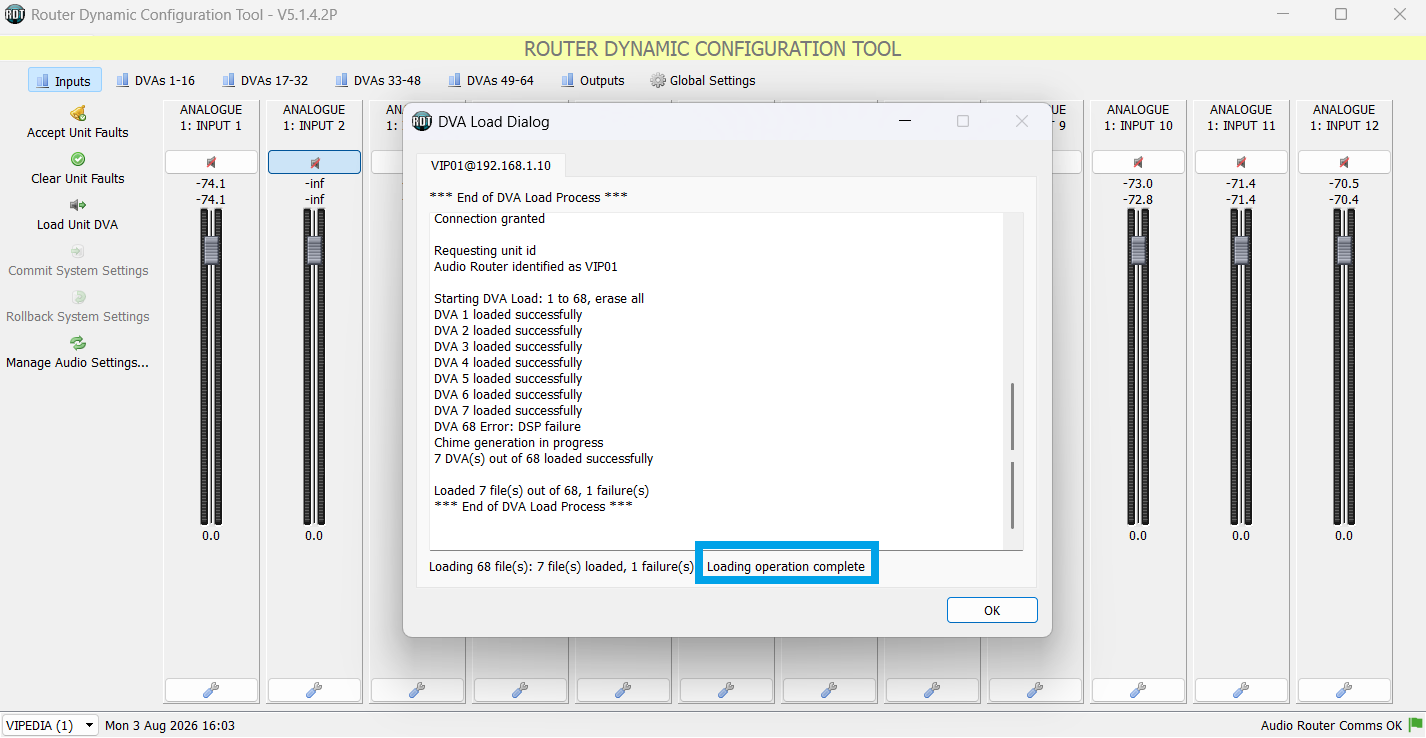Switch to the Inputs tab
Image resolution: width=1426 pixels, height=738 pixels.
[64, 81]
